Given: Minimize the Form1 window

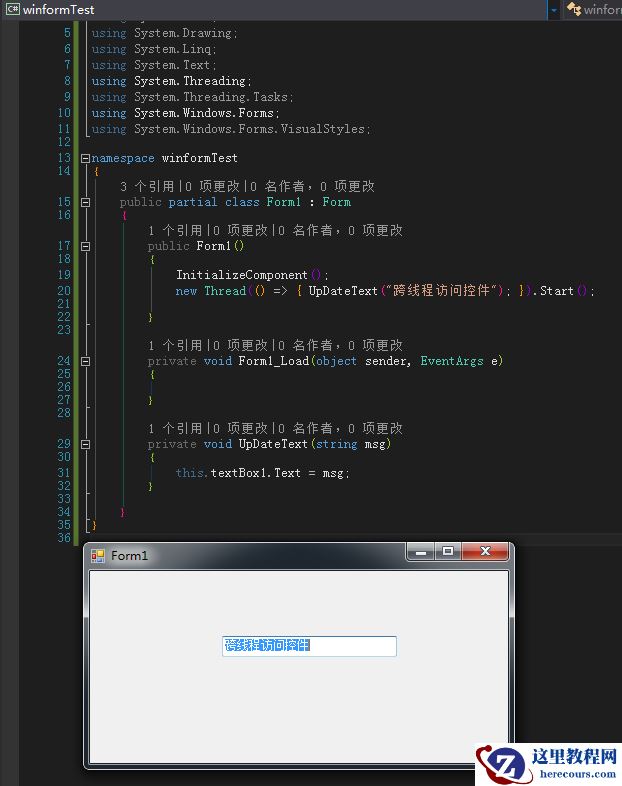Looking at the screenshot, I should [x=421, y=552].
